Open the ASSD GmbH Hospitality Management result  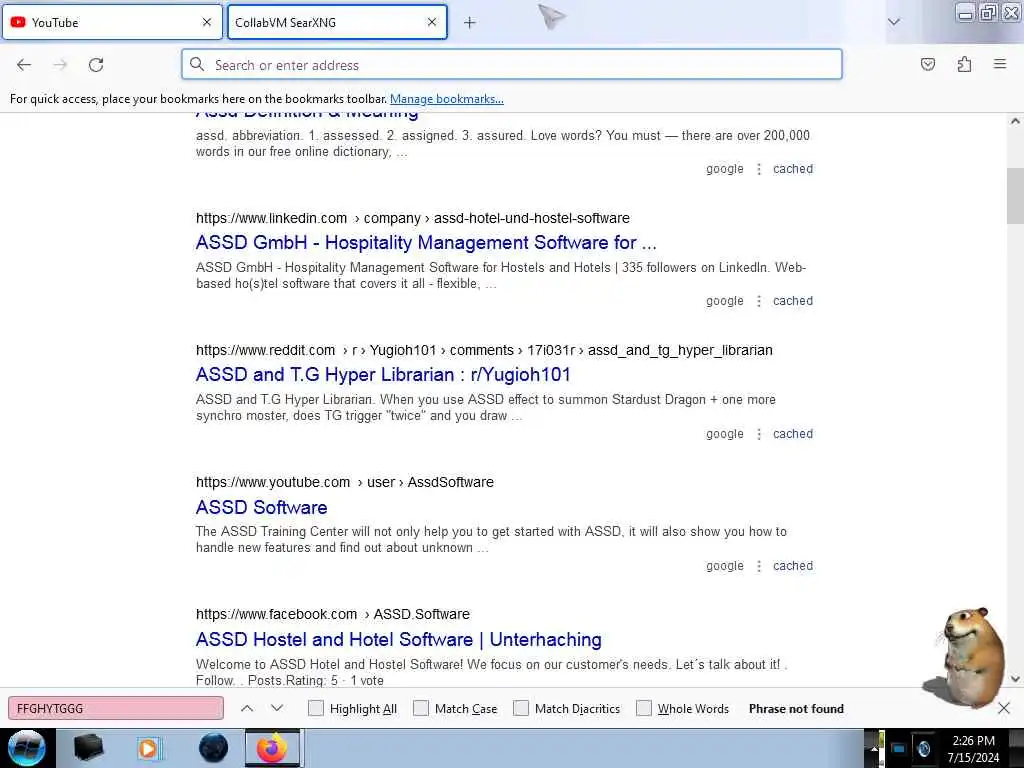pyautogui.click(x=426, y=242)
